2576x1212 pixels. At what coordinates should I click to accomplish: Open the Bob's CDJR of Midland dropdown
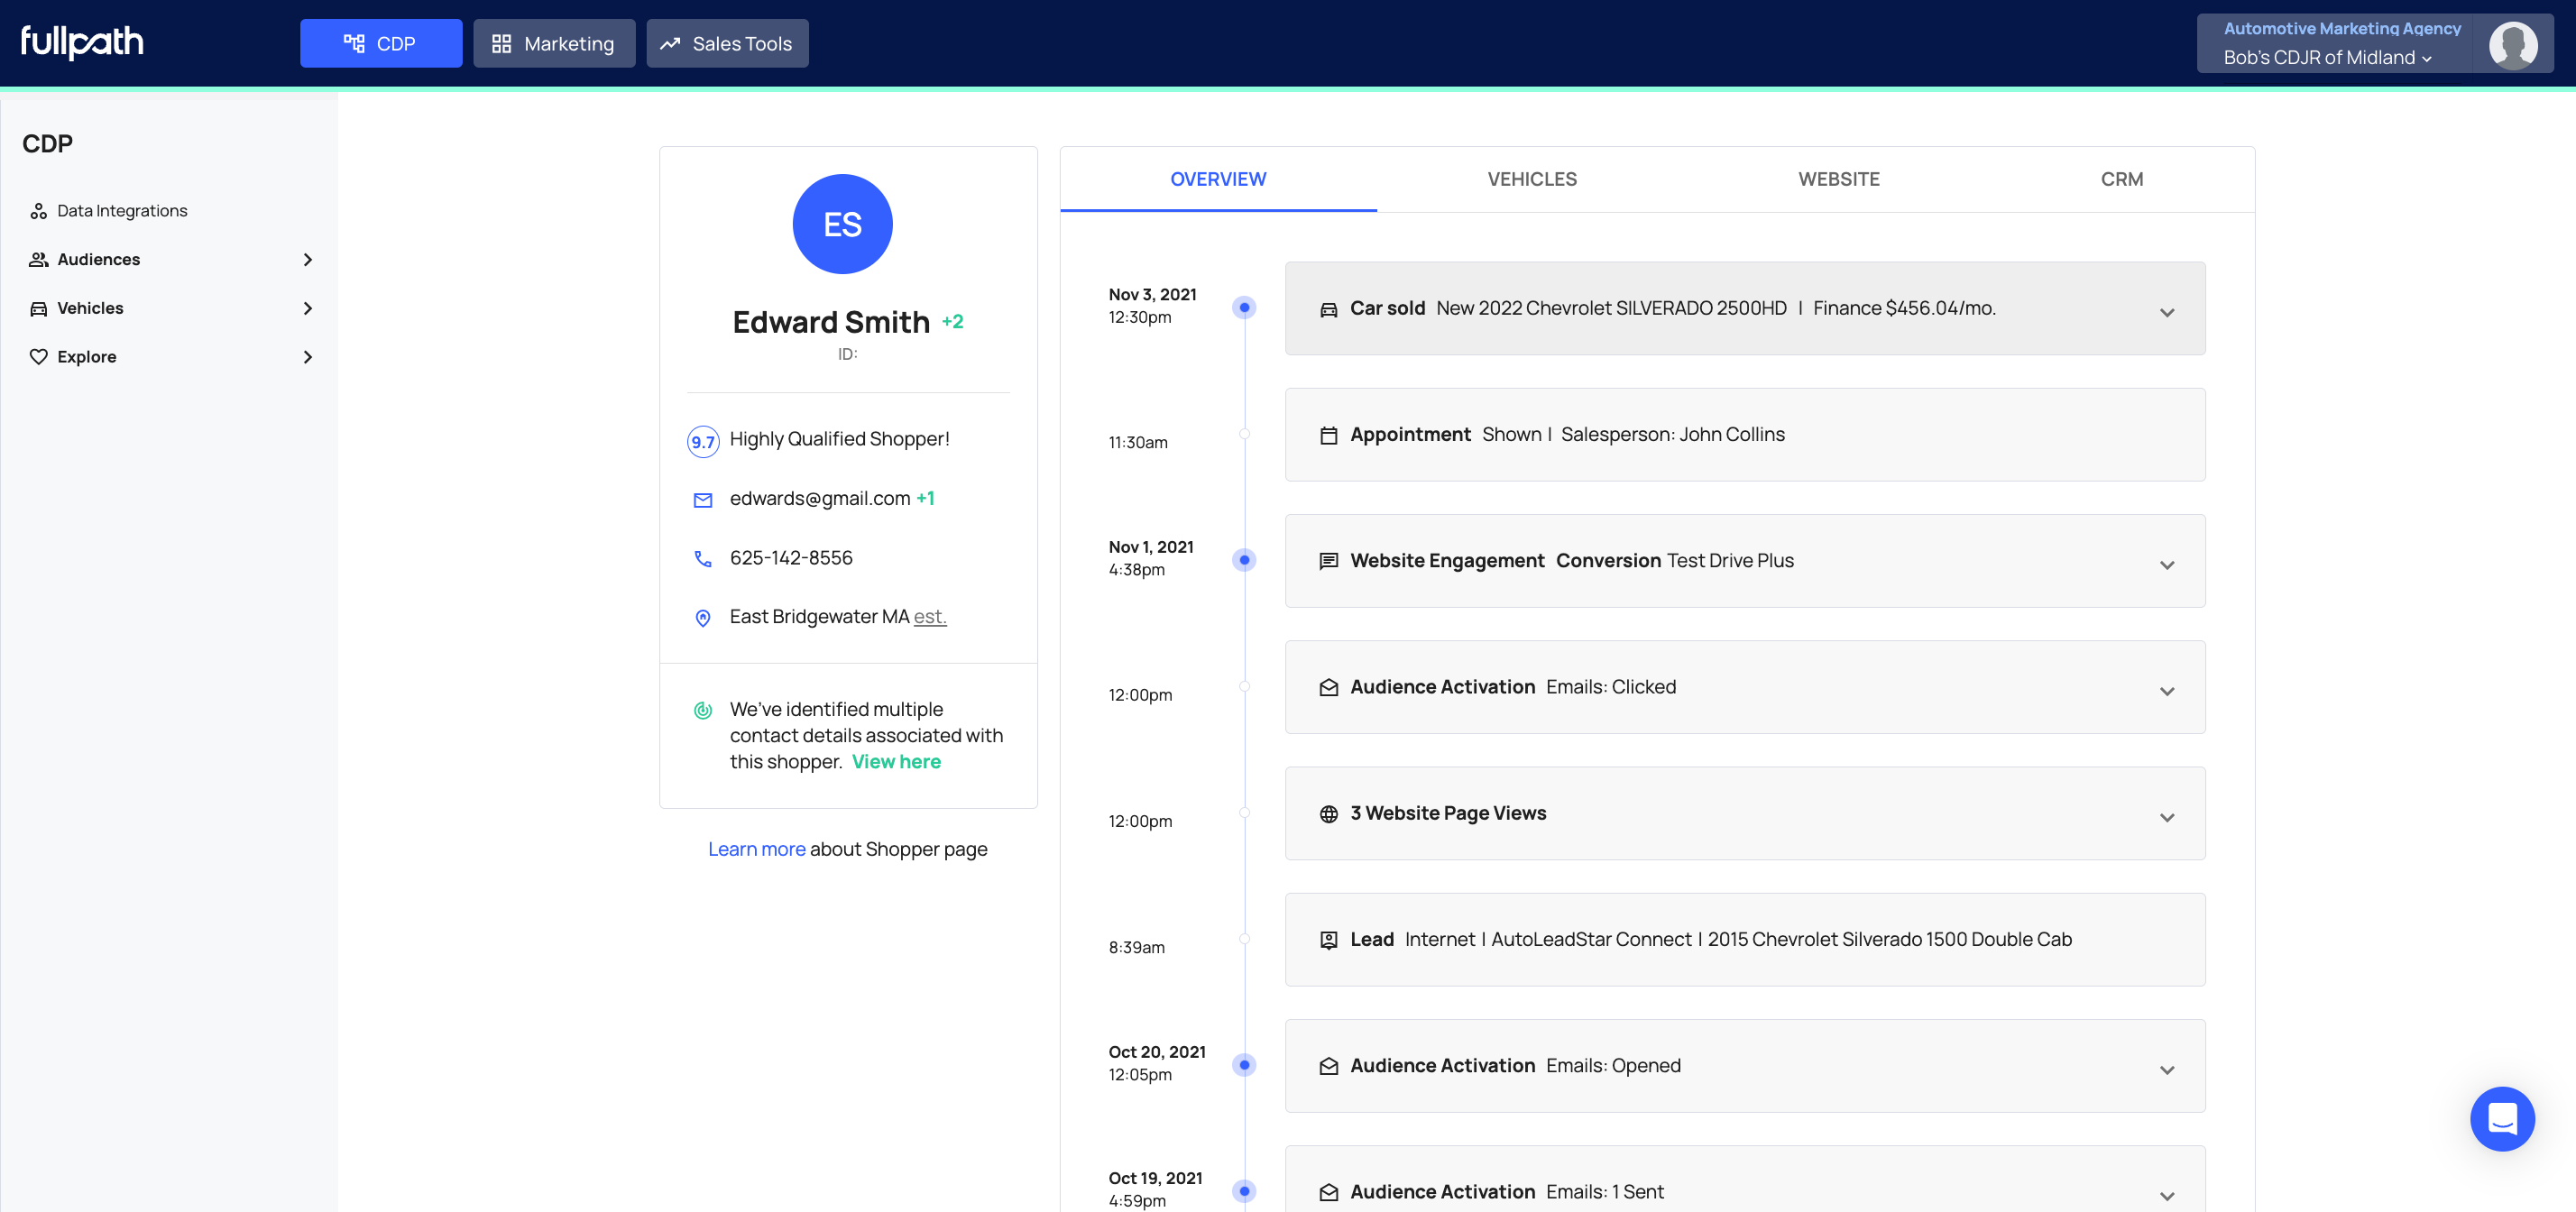2326,58
